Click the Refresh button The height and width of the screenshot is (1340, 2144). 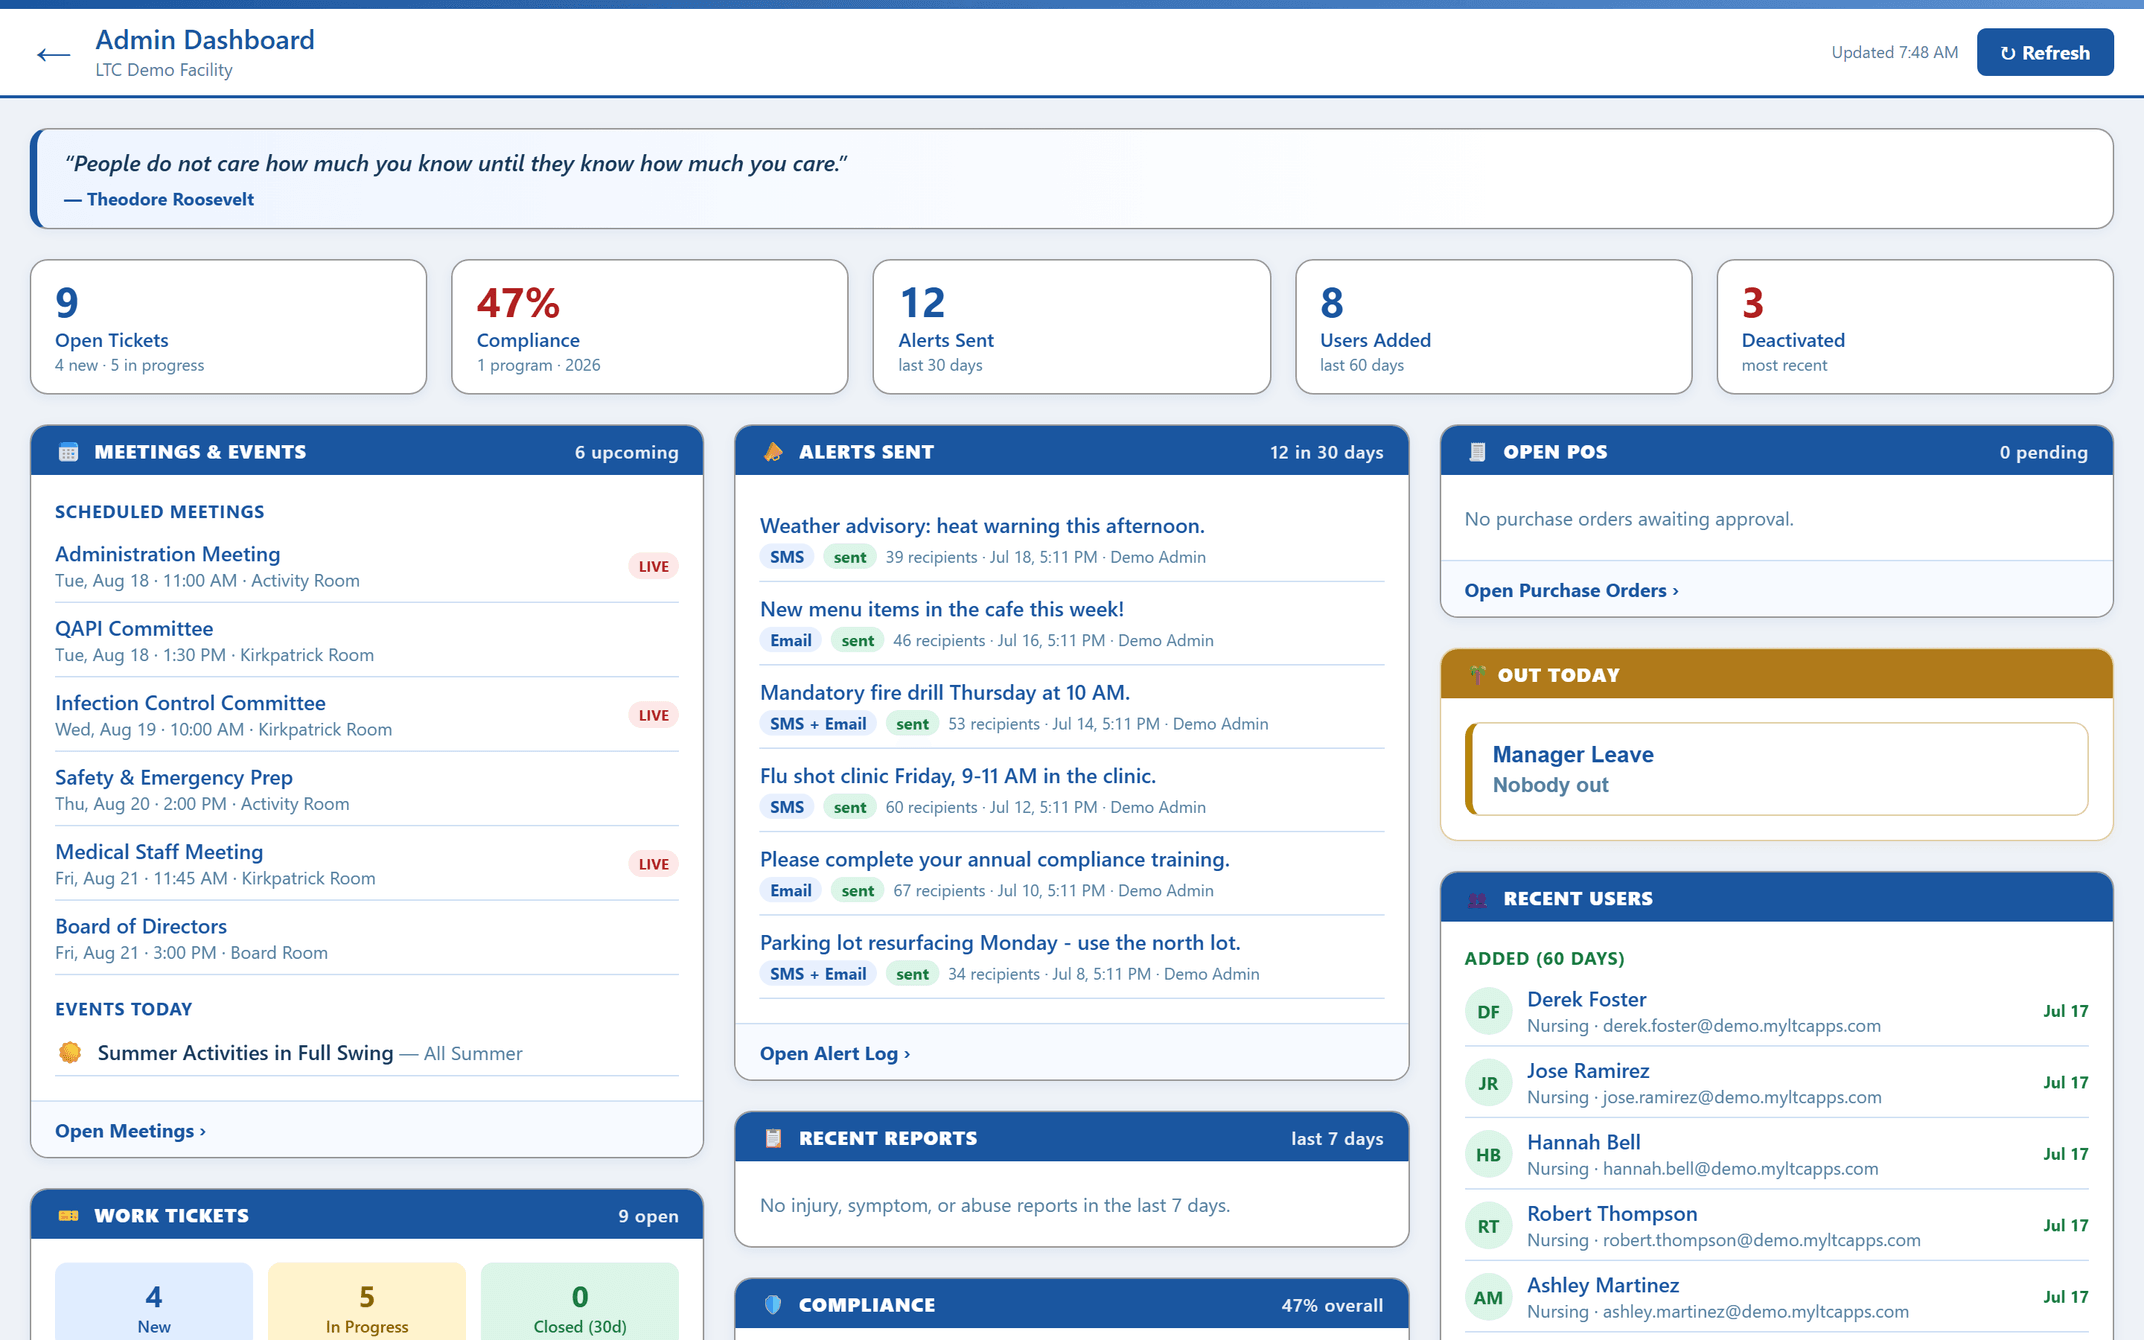pos(2045,52)
